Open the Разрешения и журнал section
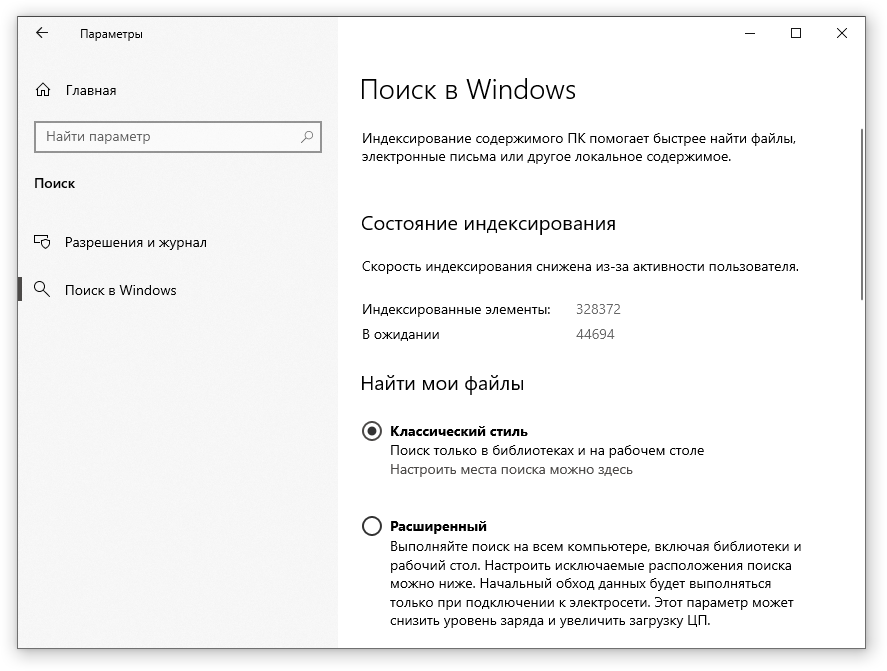The height and width of the screenshot is (671, 887). pos(136,242)
